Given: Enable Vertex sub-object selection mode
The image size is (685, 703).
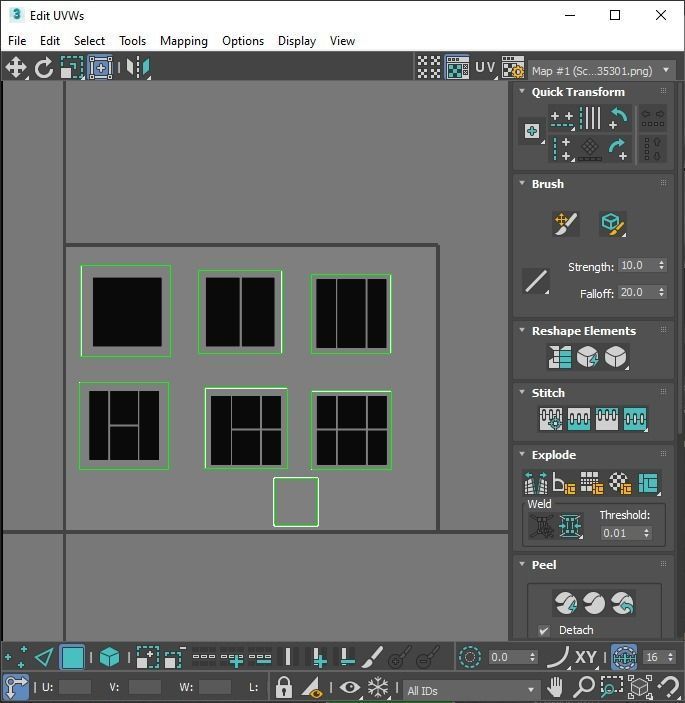Looking at the screenshot, I should coord(16,657).
